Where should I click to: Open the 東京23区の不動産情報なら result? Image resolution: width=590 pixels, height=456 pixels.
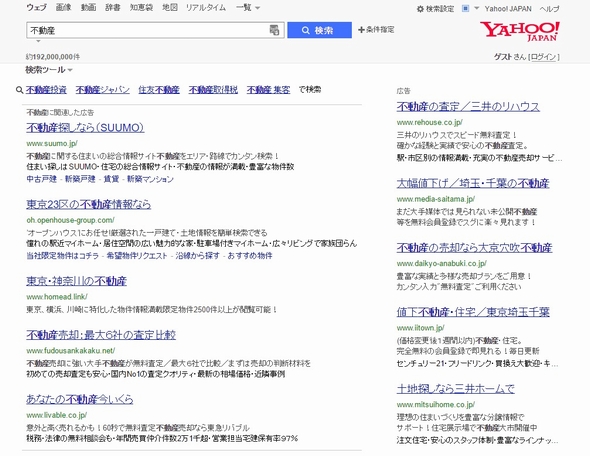[x=88, y=204]
